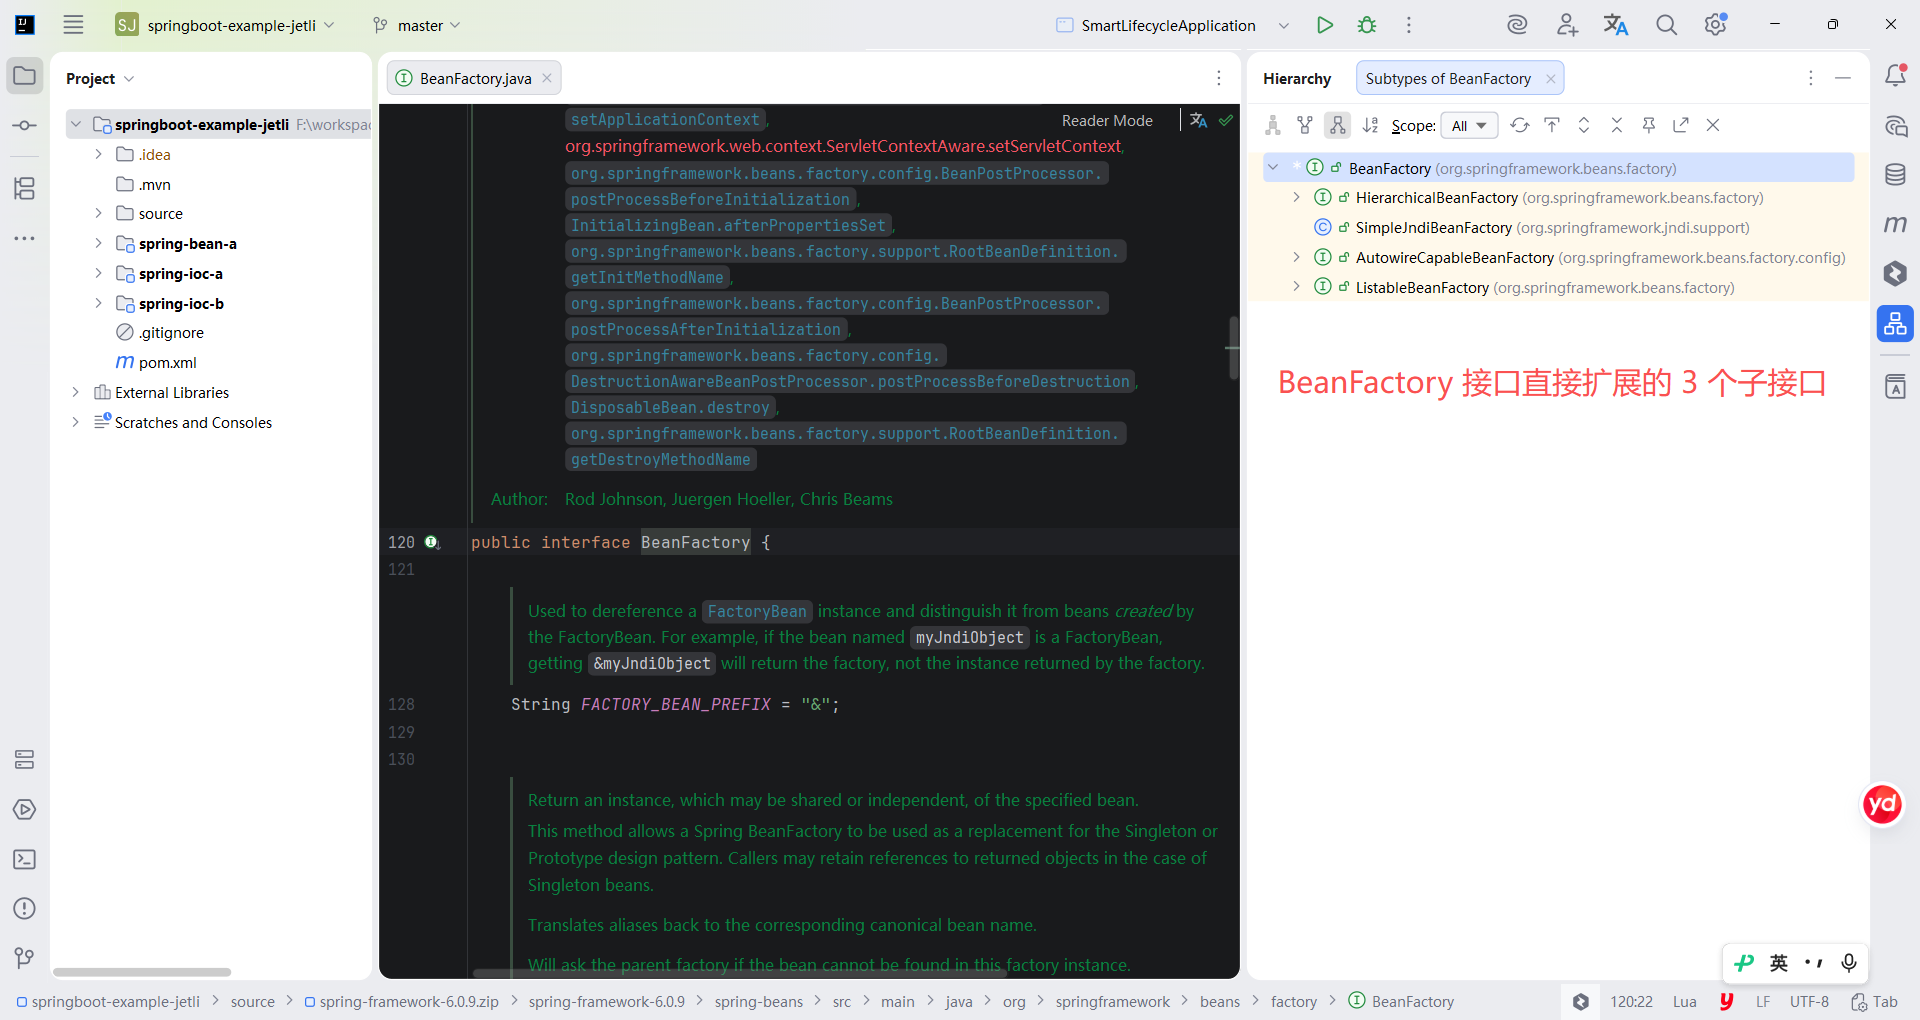The image size is (1920, 1020).
Task: Toggle Subtypes Hierarchy view button
Action: (x=1337, y=125)
